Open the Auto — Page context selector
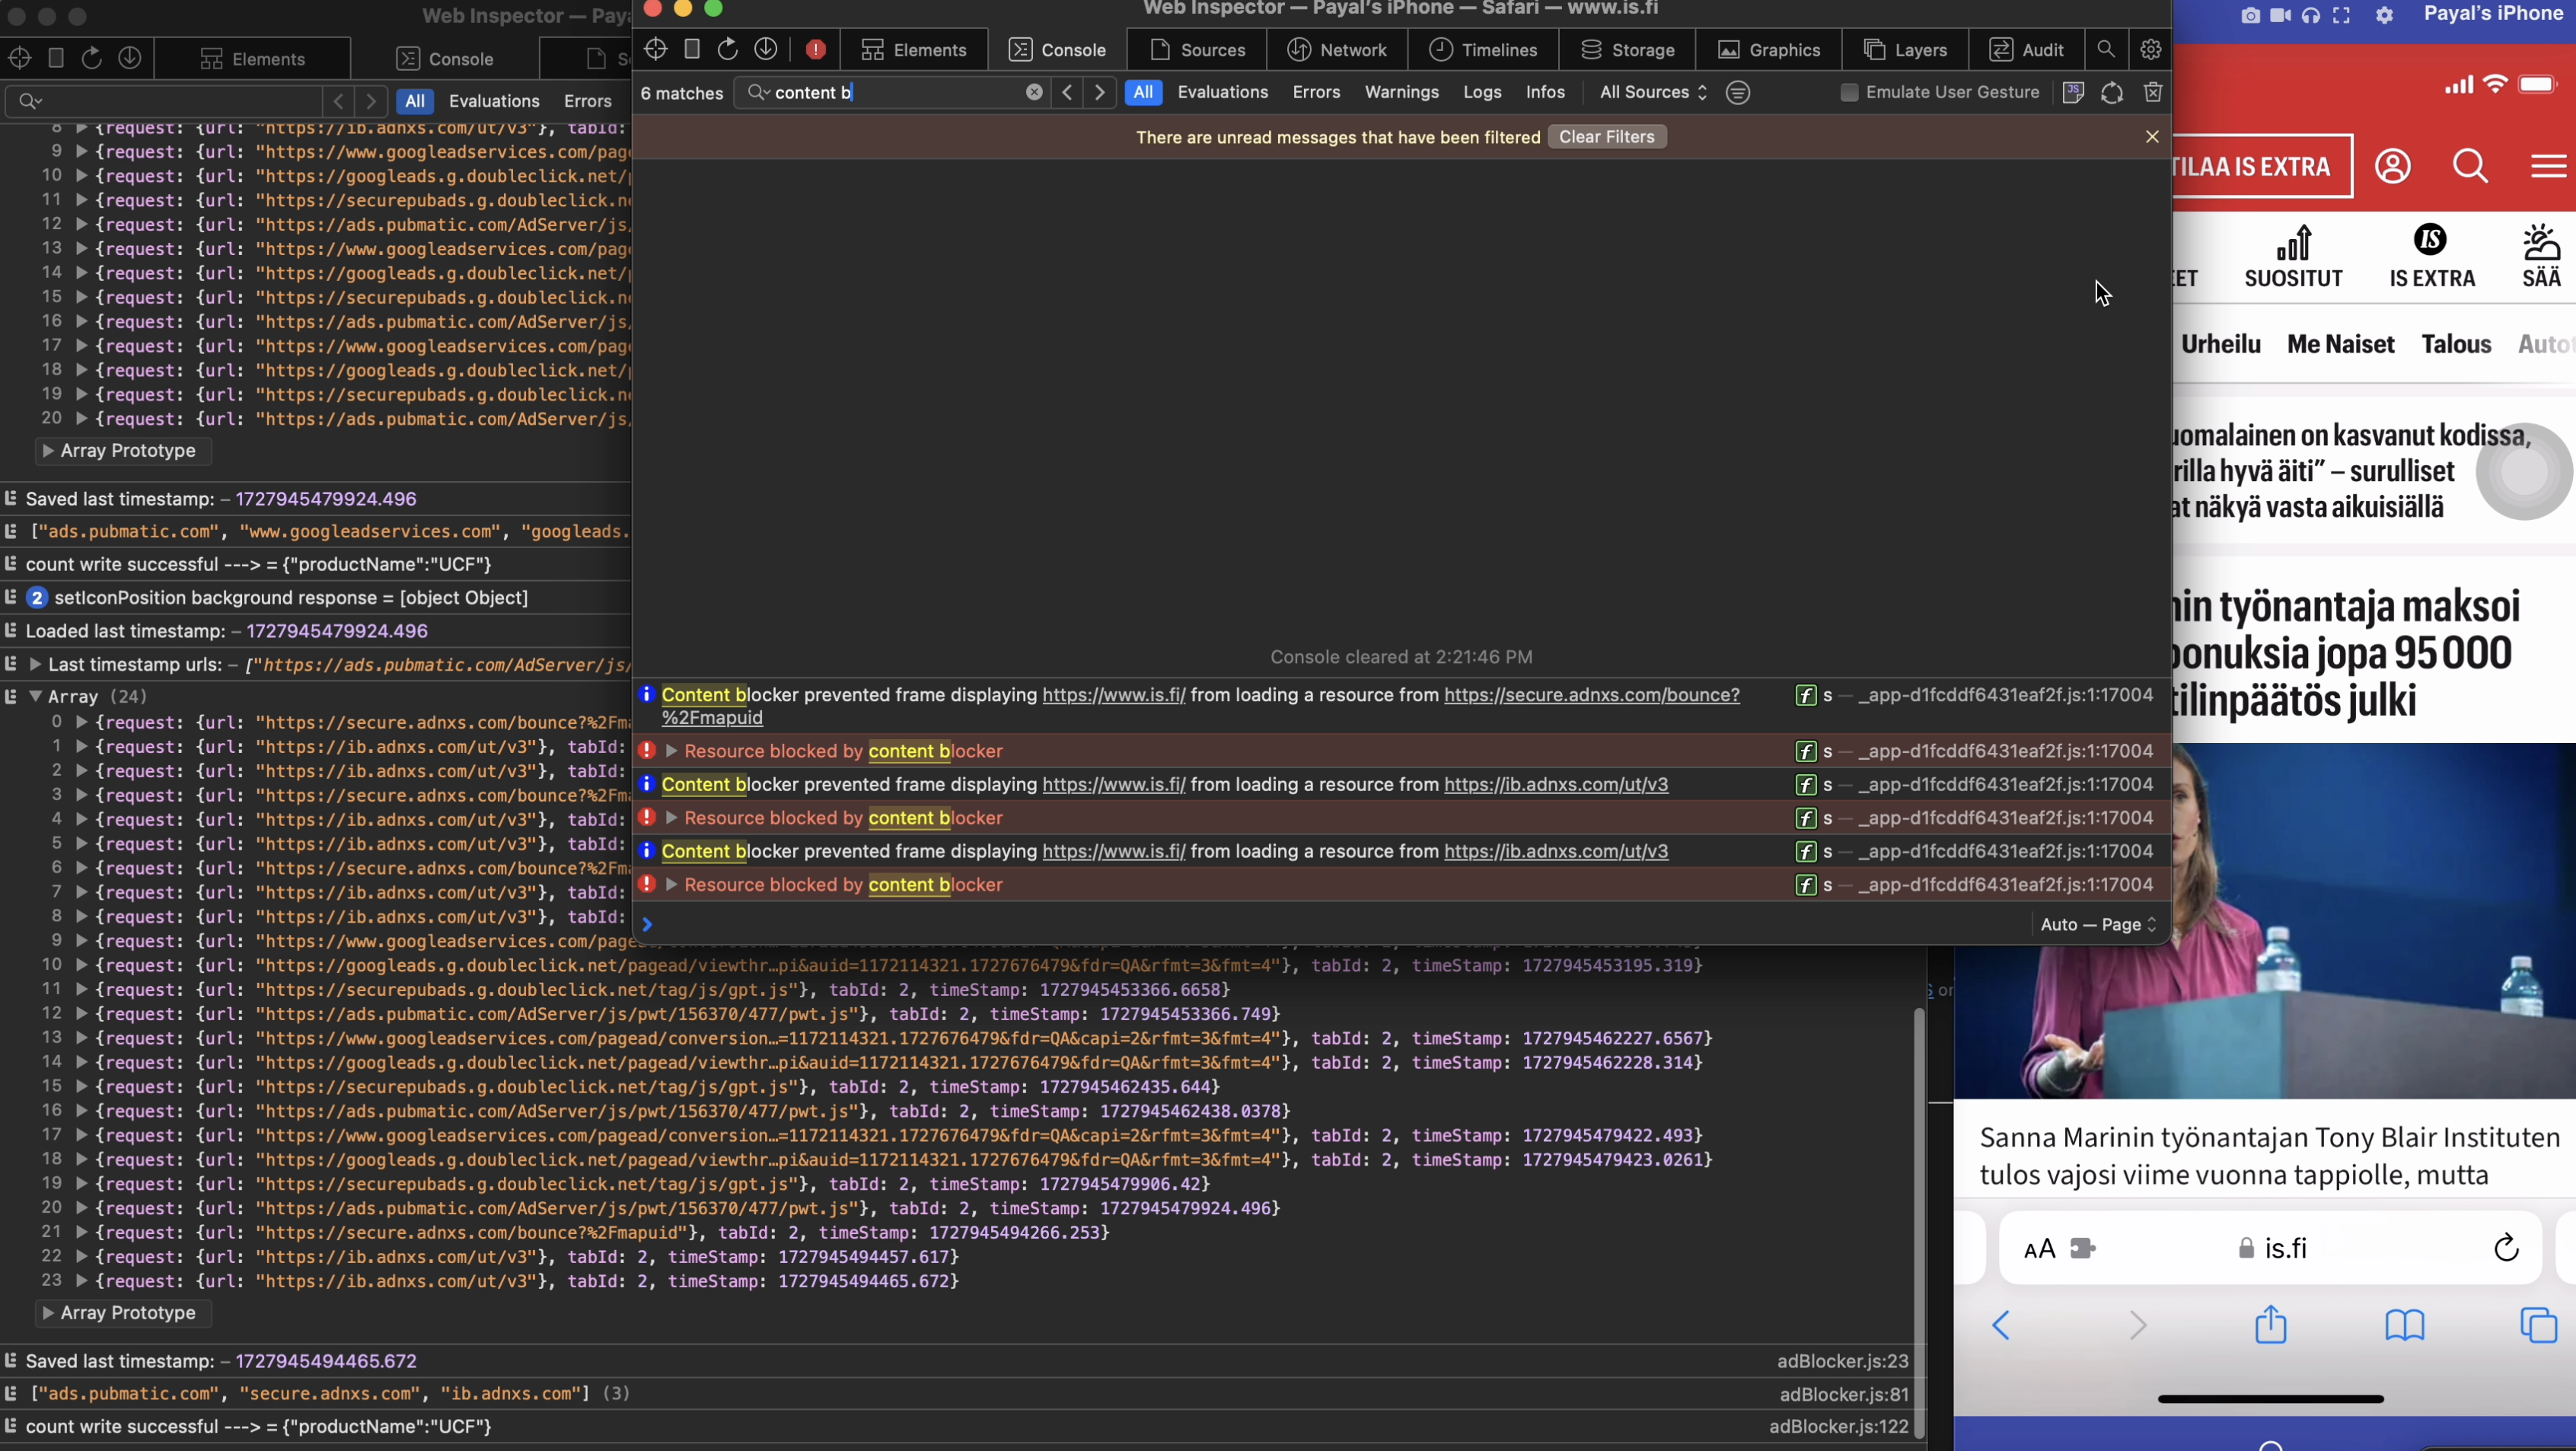 coord(2098,924)
